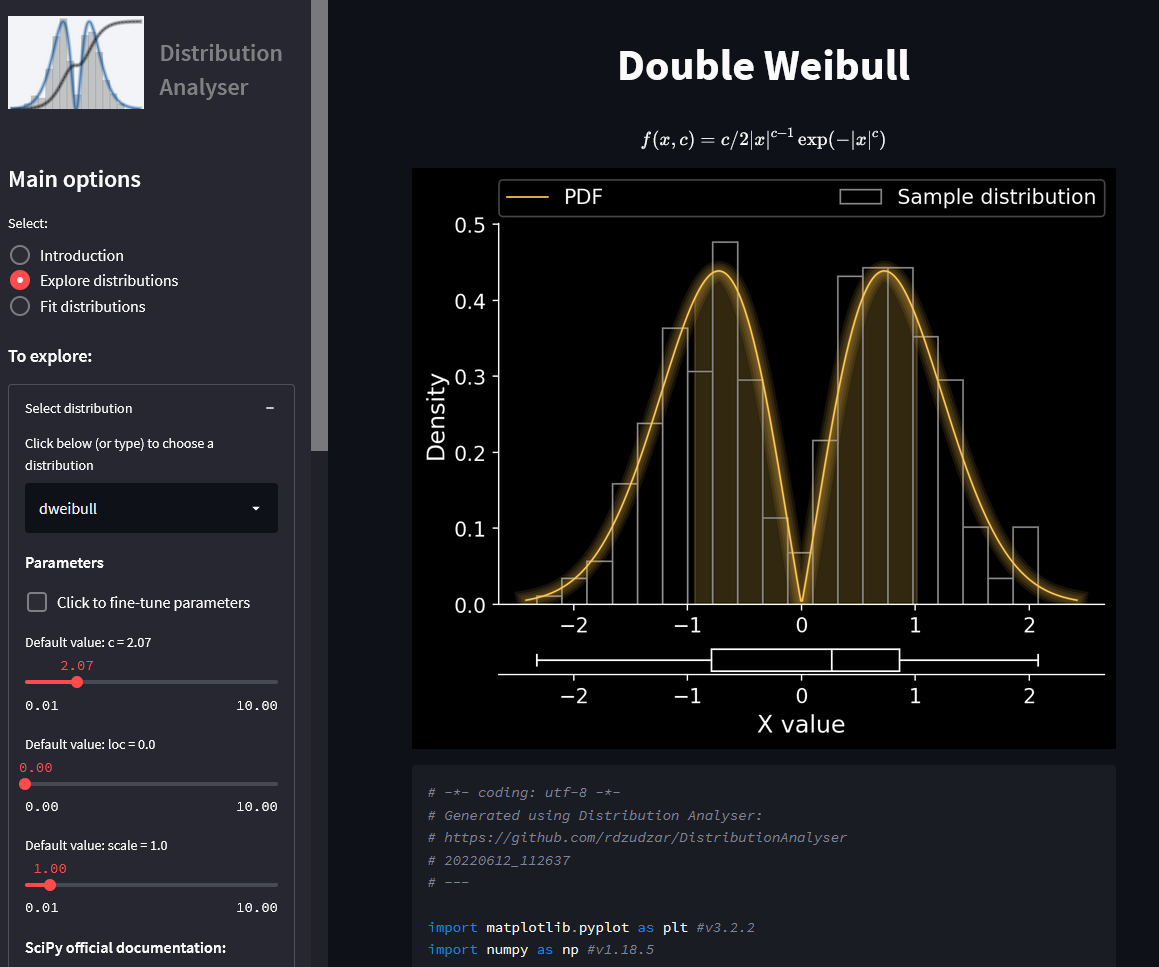Click the sidebar vertical scrollbar
The width and height of the screenshot is (1159, 967).
tap(319, 225)
